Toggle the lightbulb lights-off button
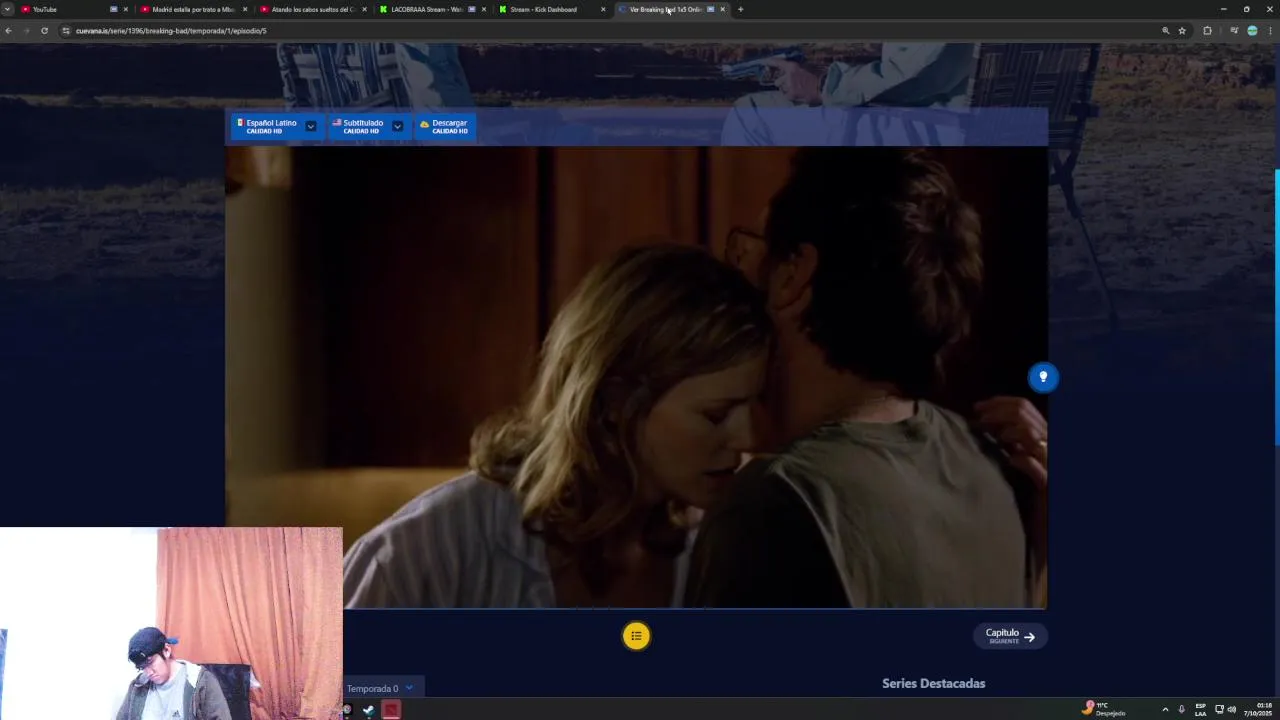This screenshot has width=1280, height=720. point(1043,377)
